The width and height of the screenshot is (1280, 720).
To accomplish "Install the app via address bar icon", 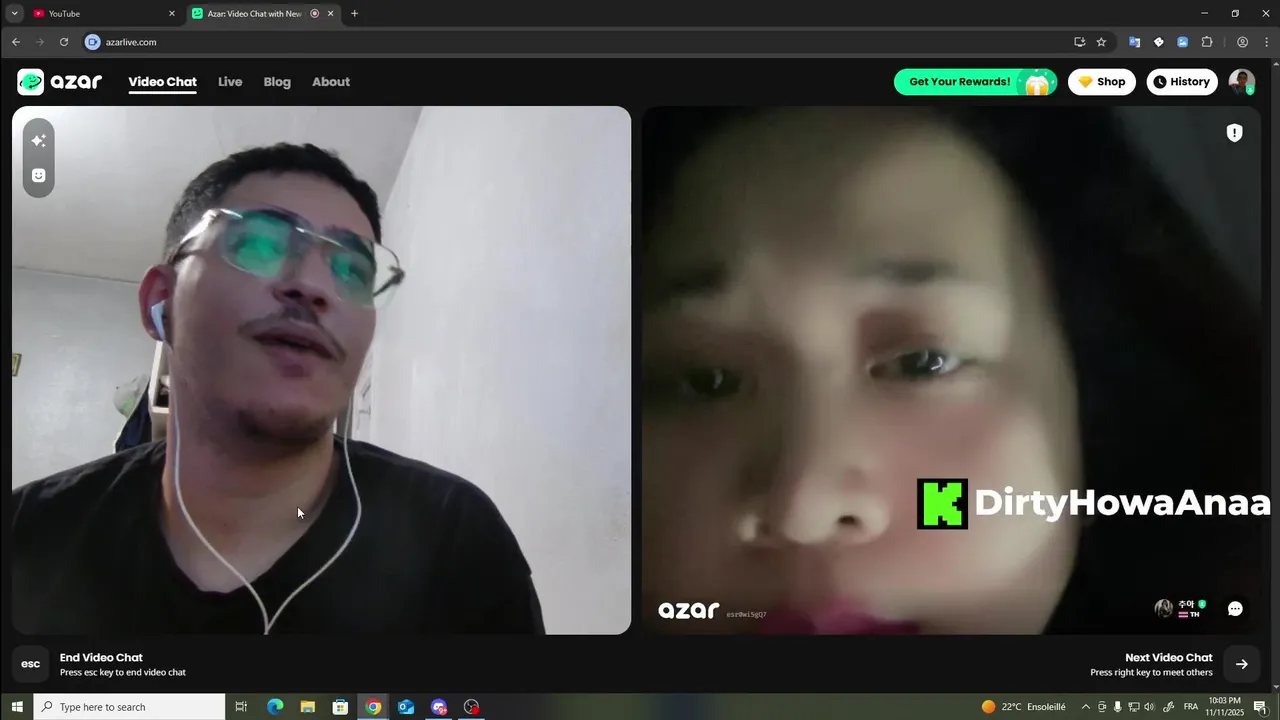I will [1079, 42].
